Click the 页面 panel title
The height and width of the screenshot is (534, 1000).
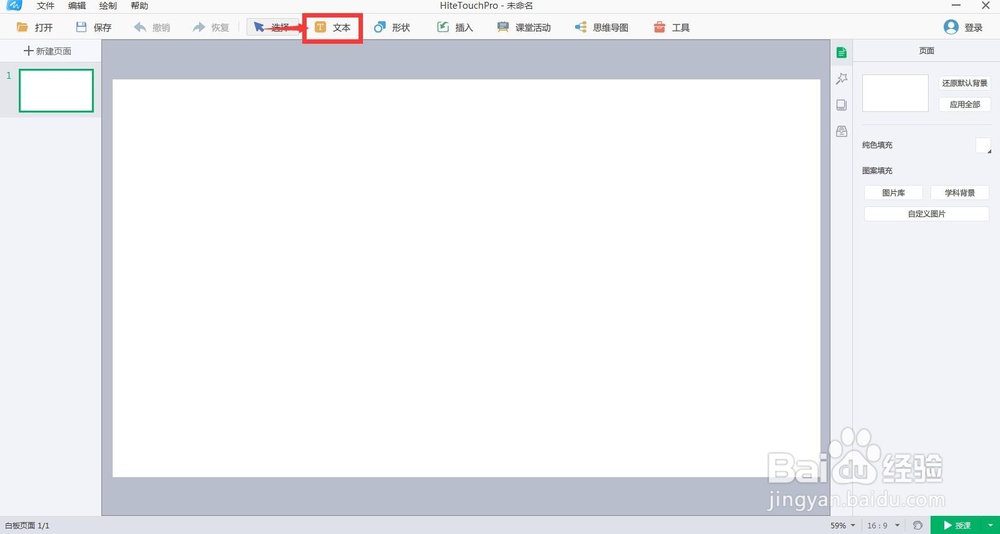(927, 51)
